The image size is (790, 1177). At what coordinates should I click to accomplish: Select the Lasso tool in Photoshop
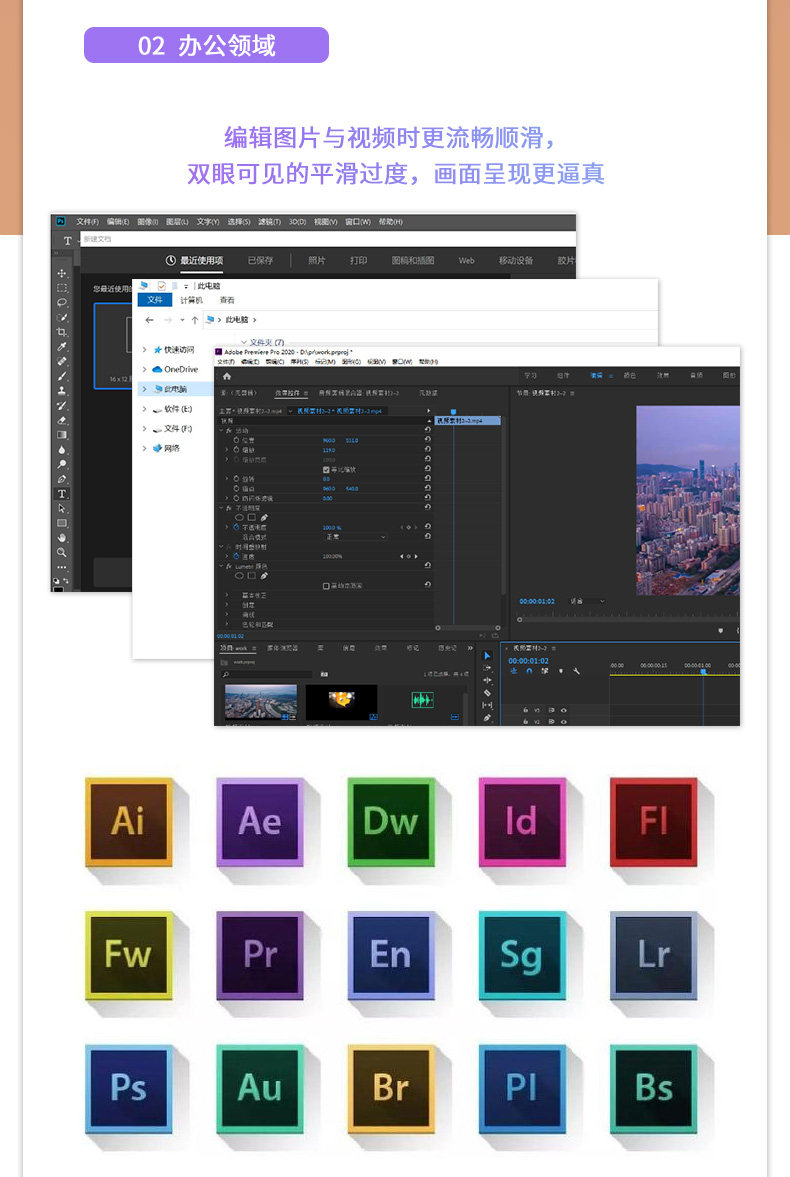62,303
